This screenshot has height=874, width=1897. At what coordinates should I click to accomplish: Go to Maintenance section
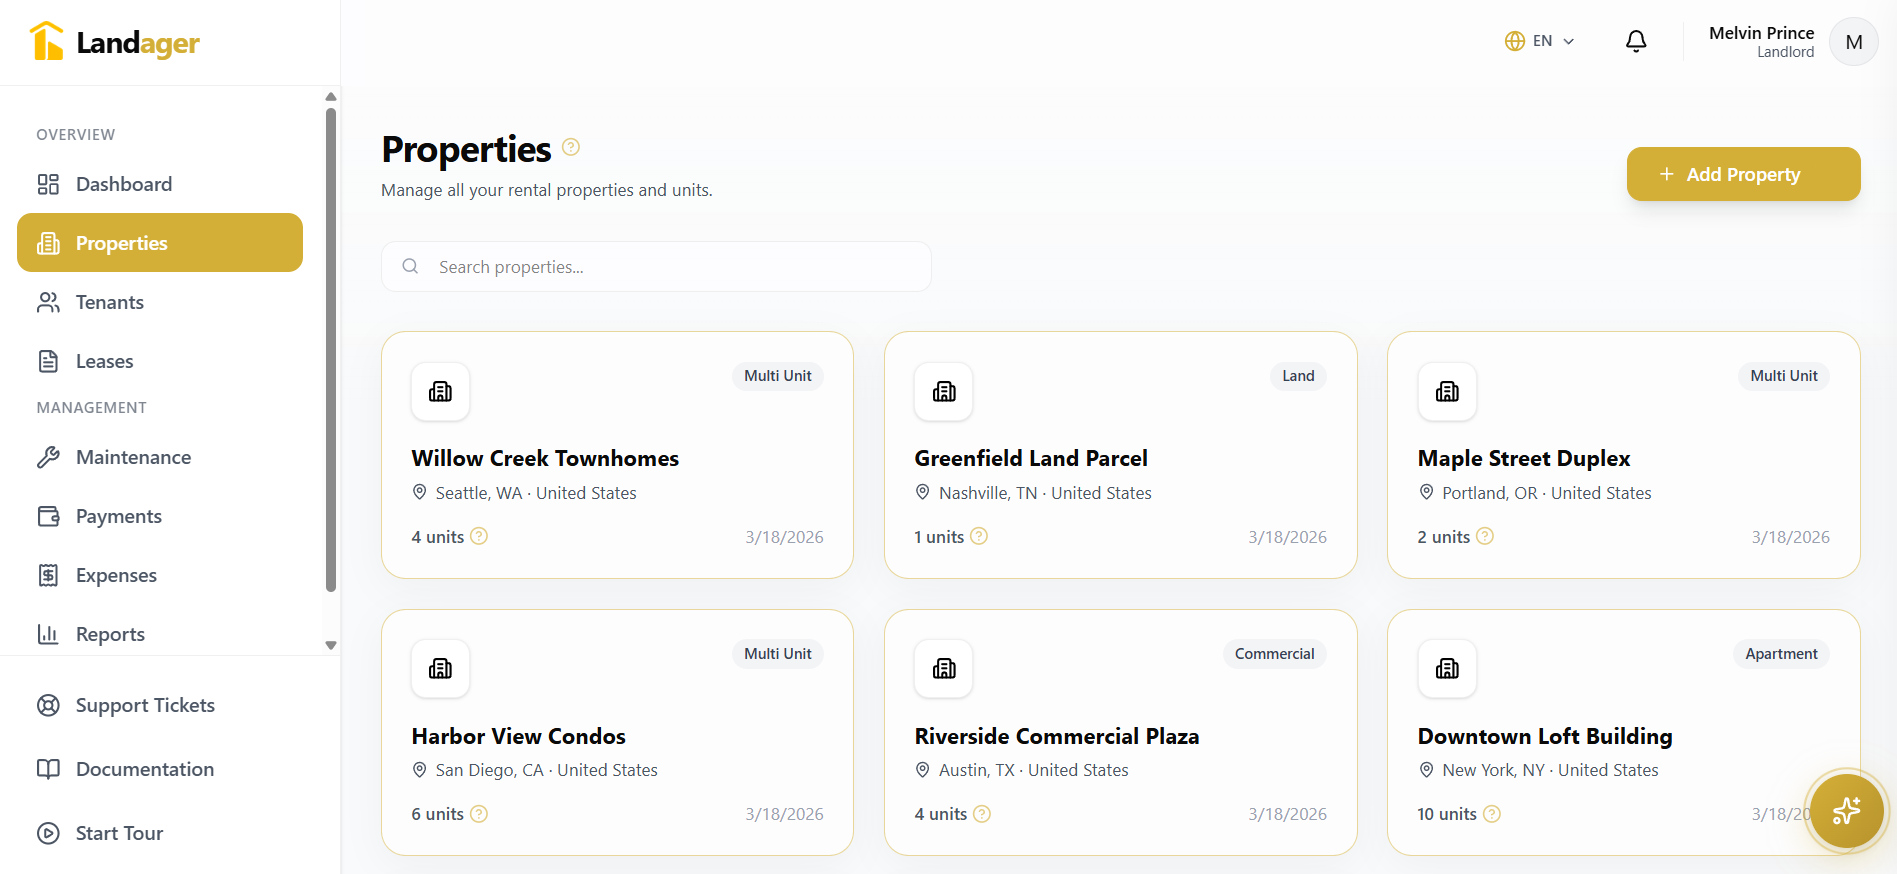(x=133, y=457)
